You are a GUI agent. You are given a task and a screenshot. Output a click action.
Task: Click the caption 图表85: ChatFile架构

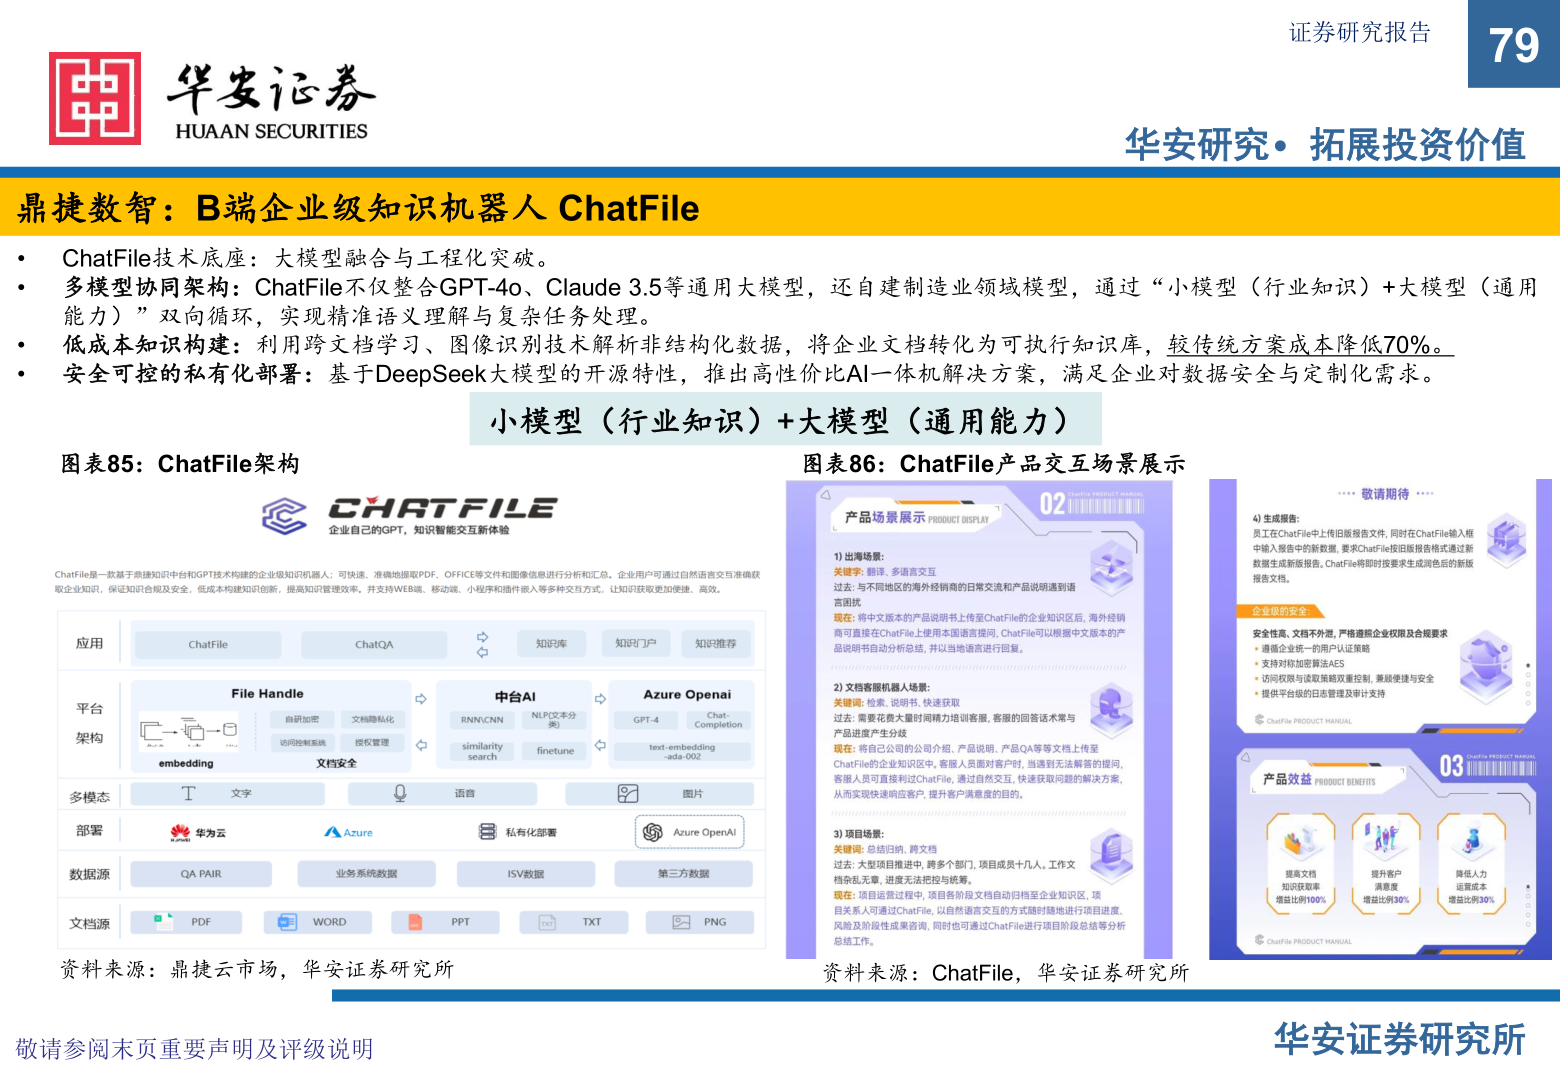[180, 464]
